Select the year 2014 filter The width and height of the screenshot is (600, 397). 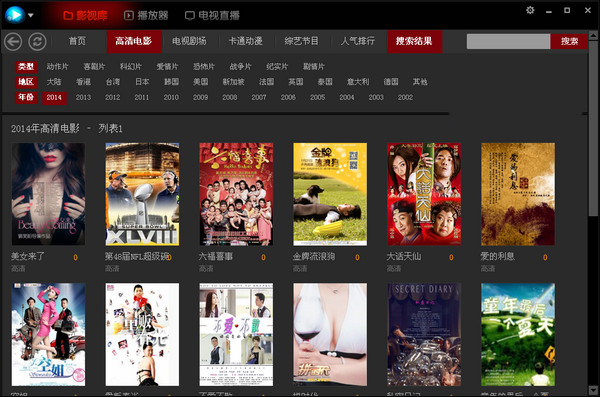click(x=54, y=98)
